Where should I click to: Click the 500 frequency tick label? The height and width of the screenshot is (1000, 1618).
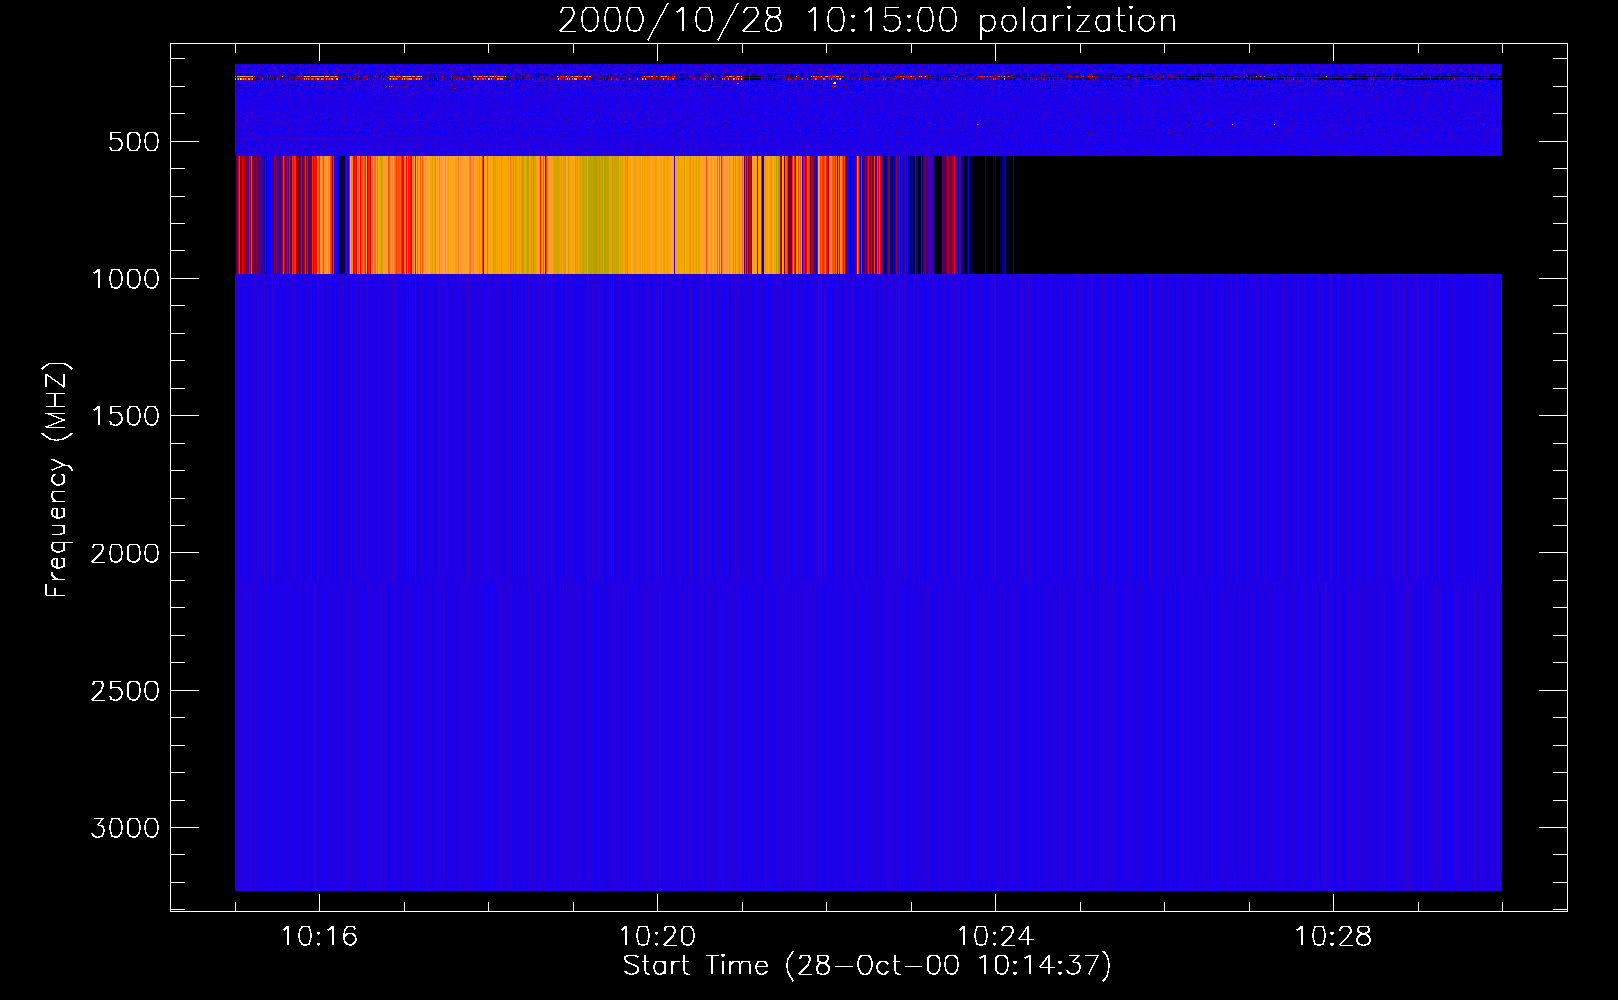(134, 142)
